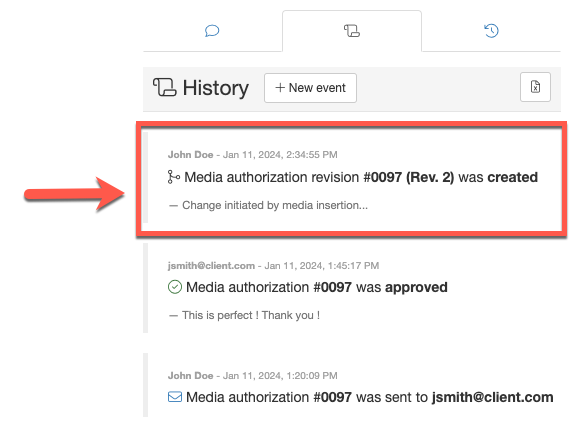Open Media authorization #0097 was approved entry

click(316, 287)
